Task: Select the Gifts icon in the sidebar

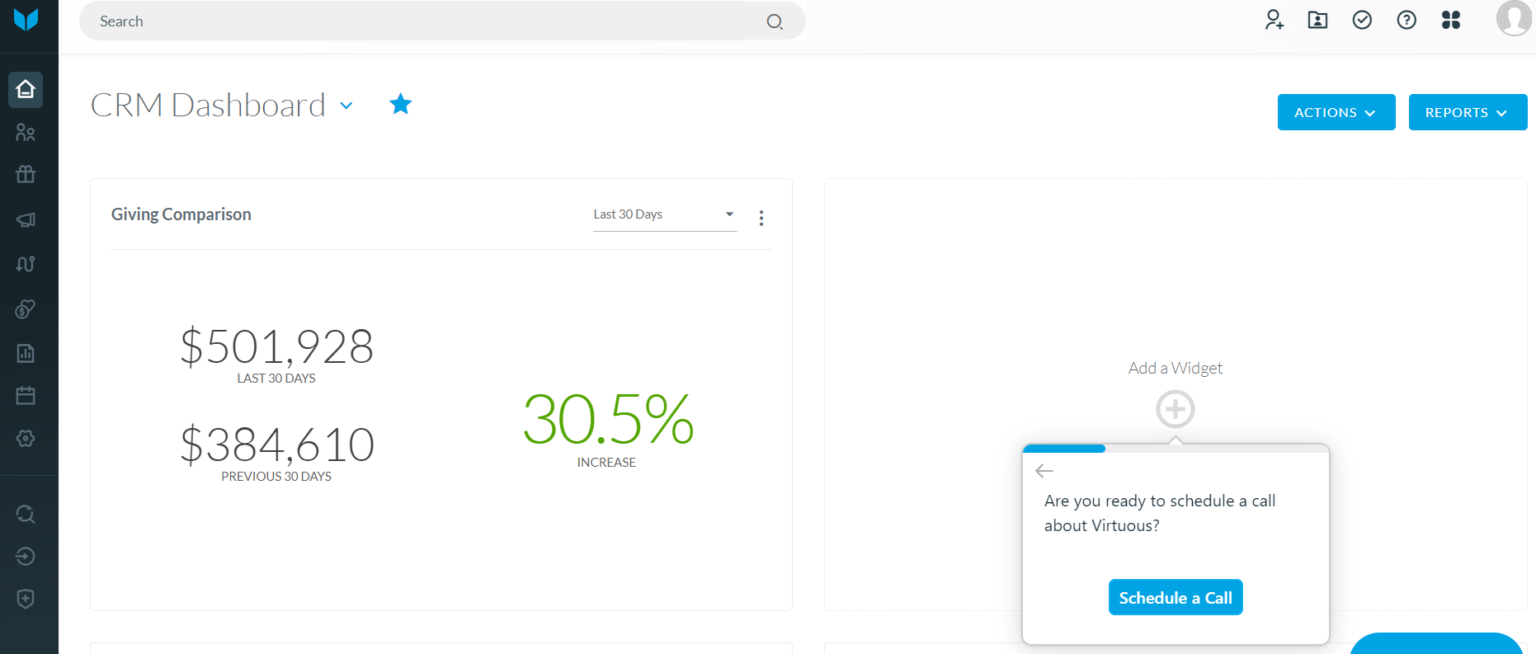Action: 25,175
